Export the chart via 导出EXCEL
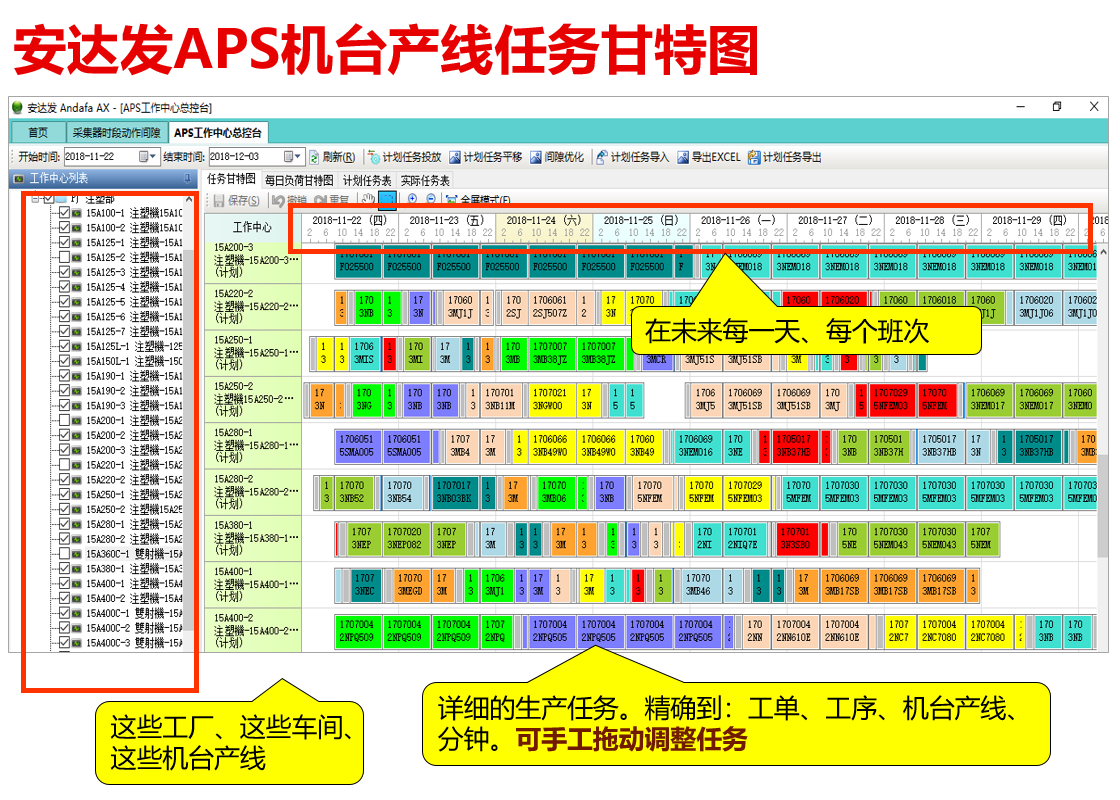Screen dimensions: 1120x800 [684, 157]
